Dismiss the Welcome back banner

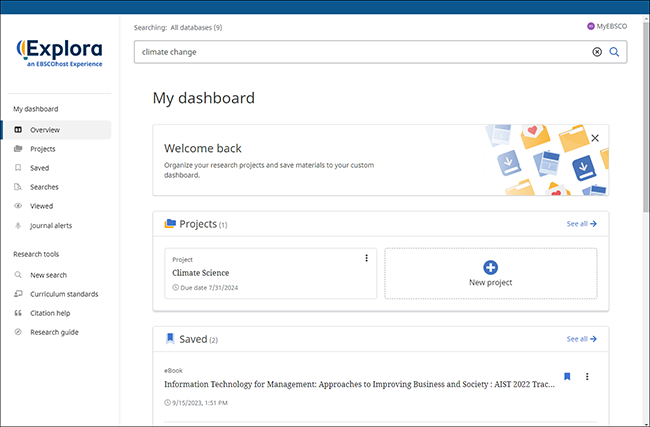(595, 138)
